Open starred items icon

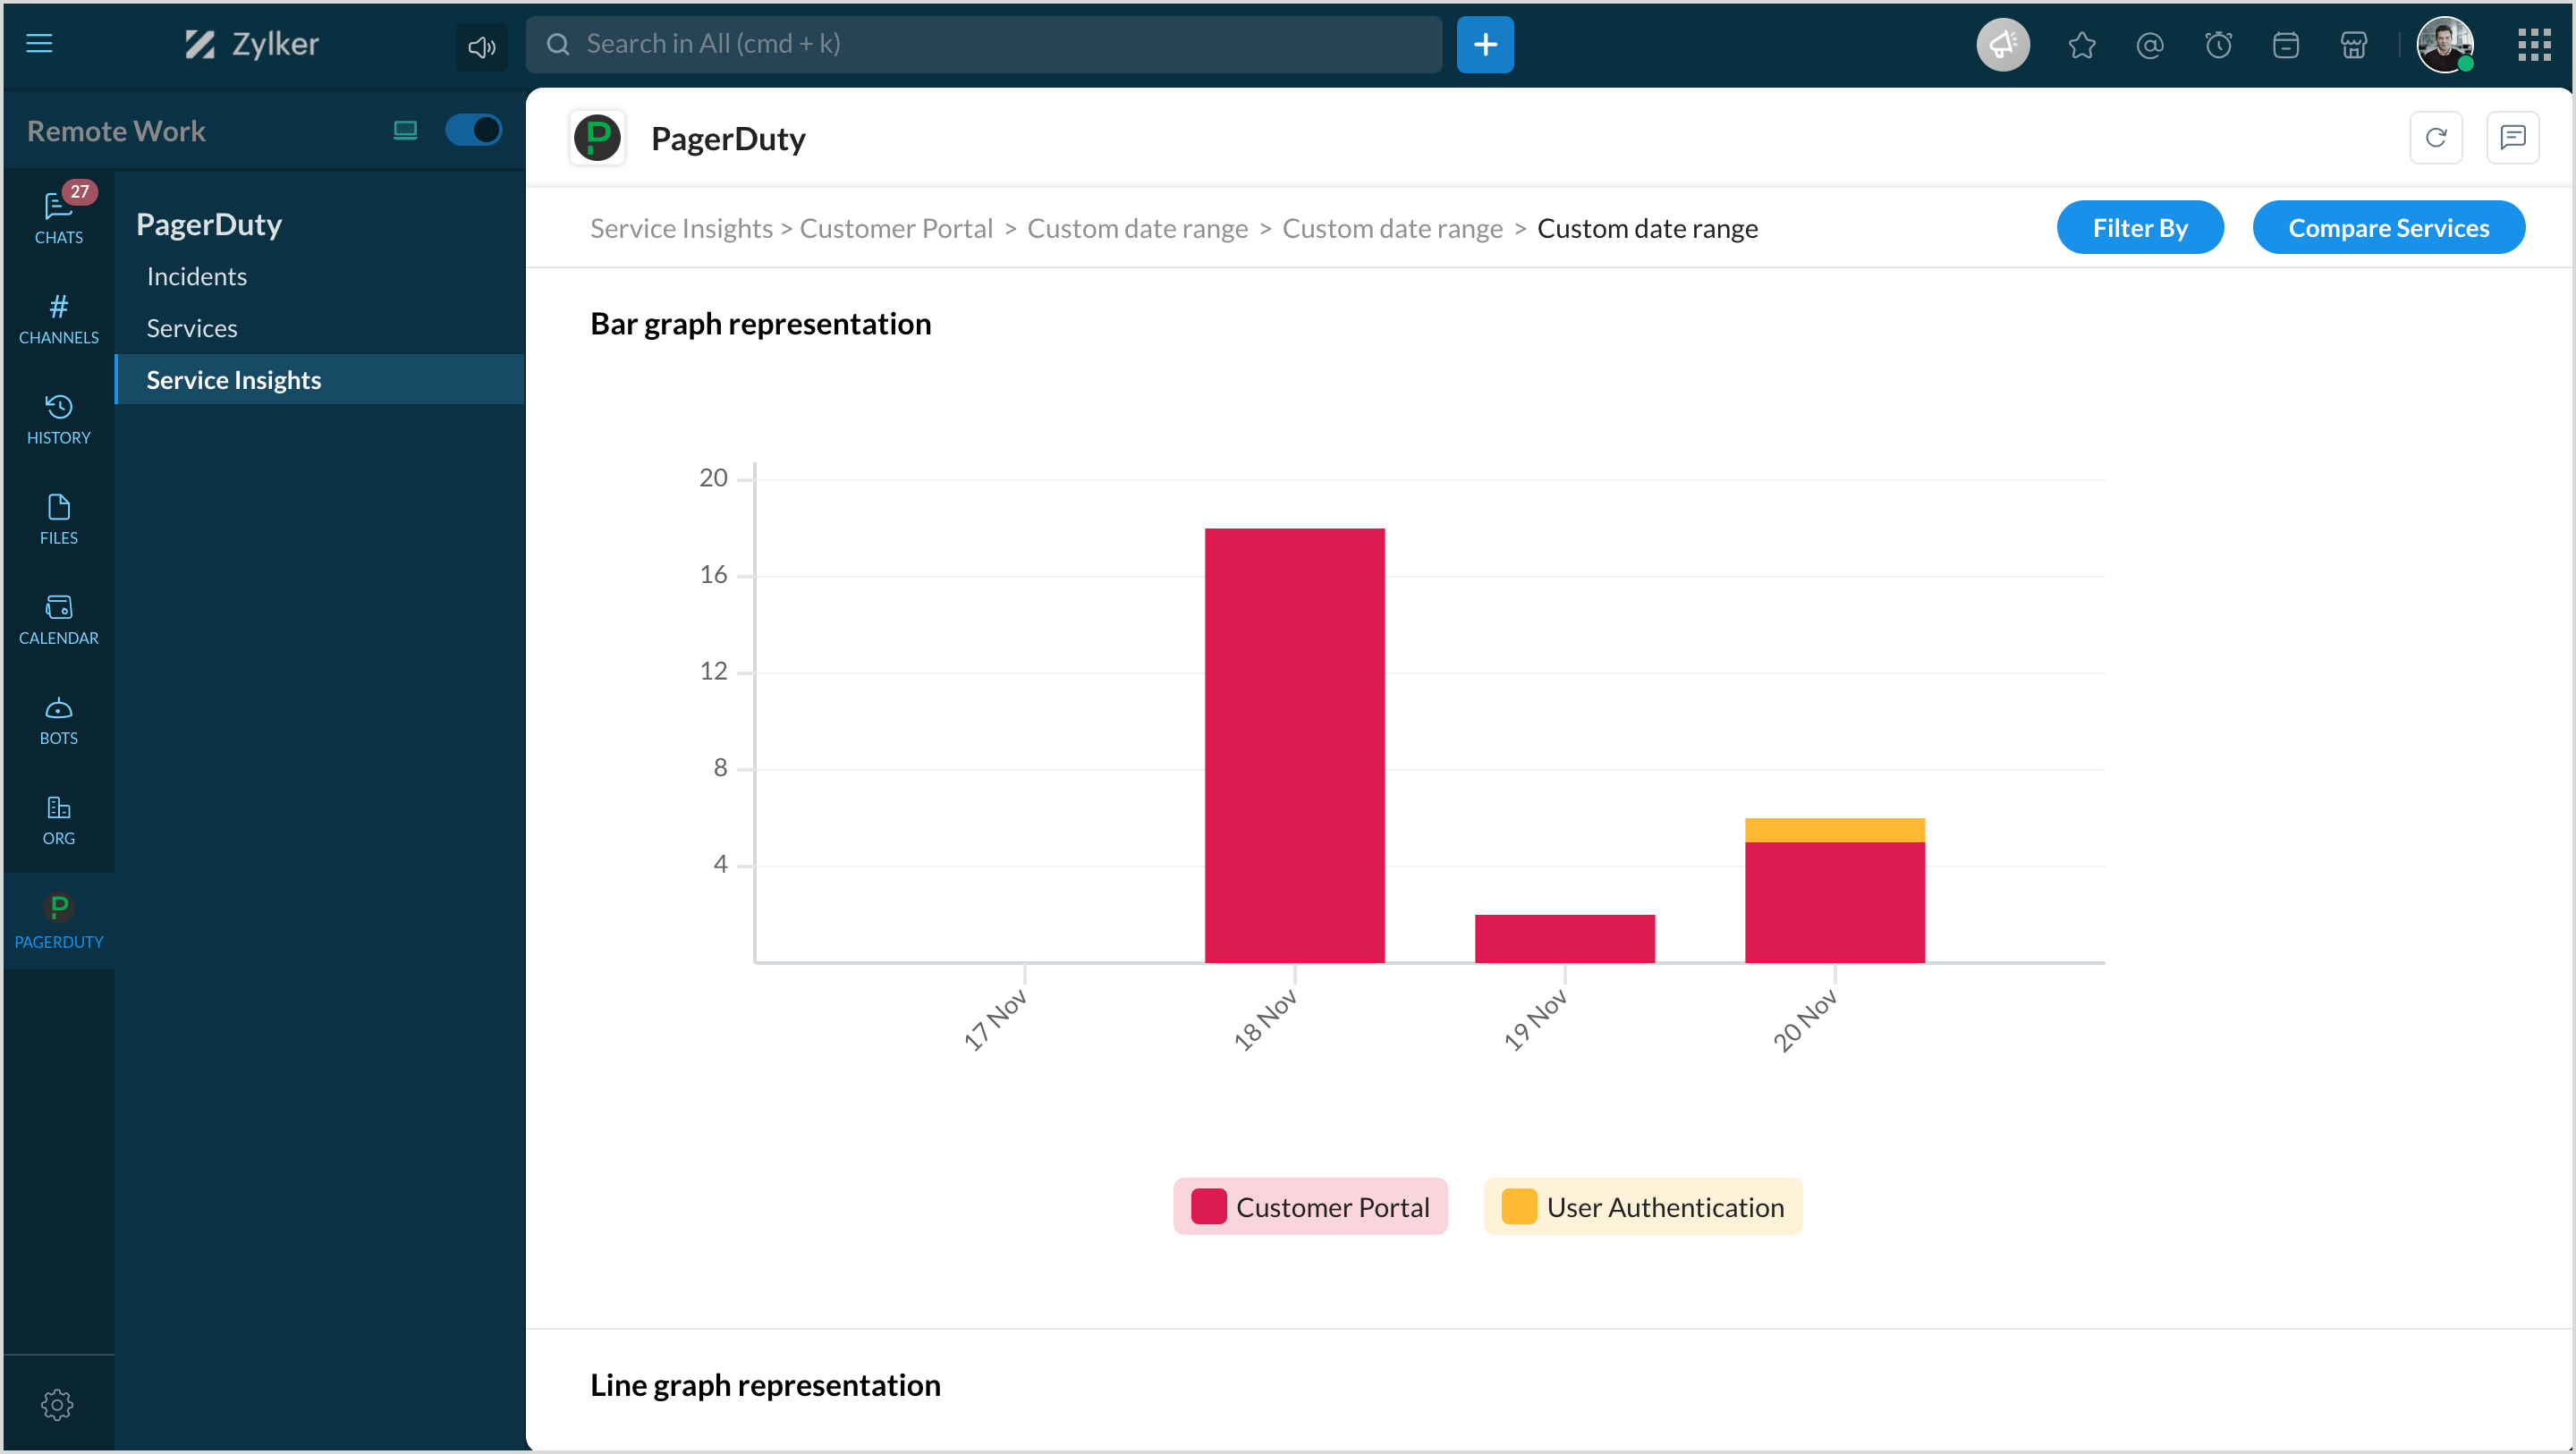coord(2082,45)
